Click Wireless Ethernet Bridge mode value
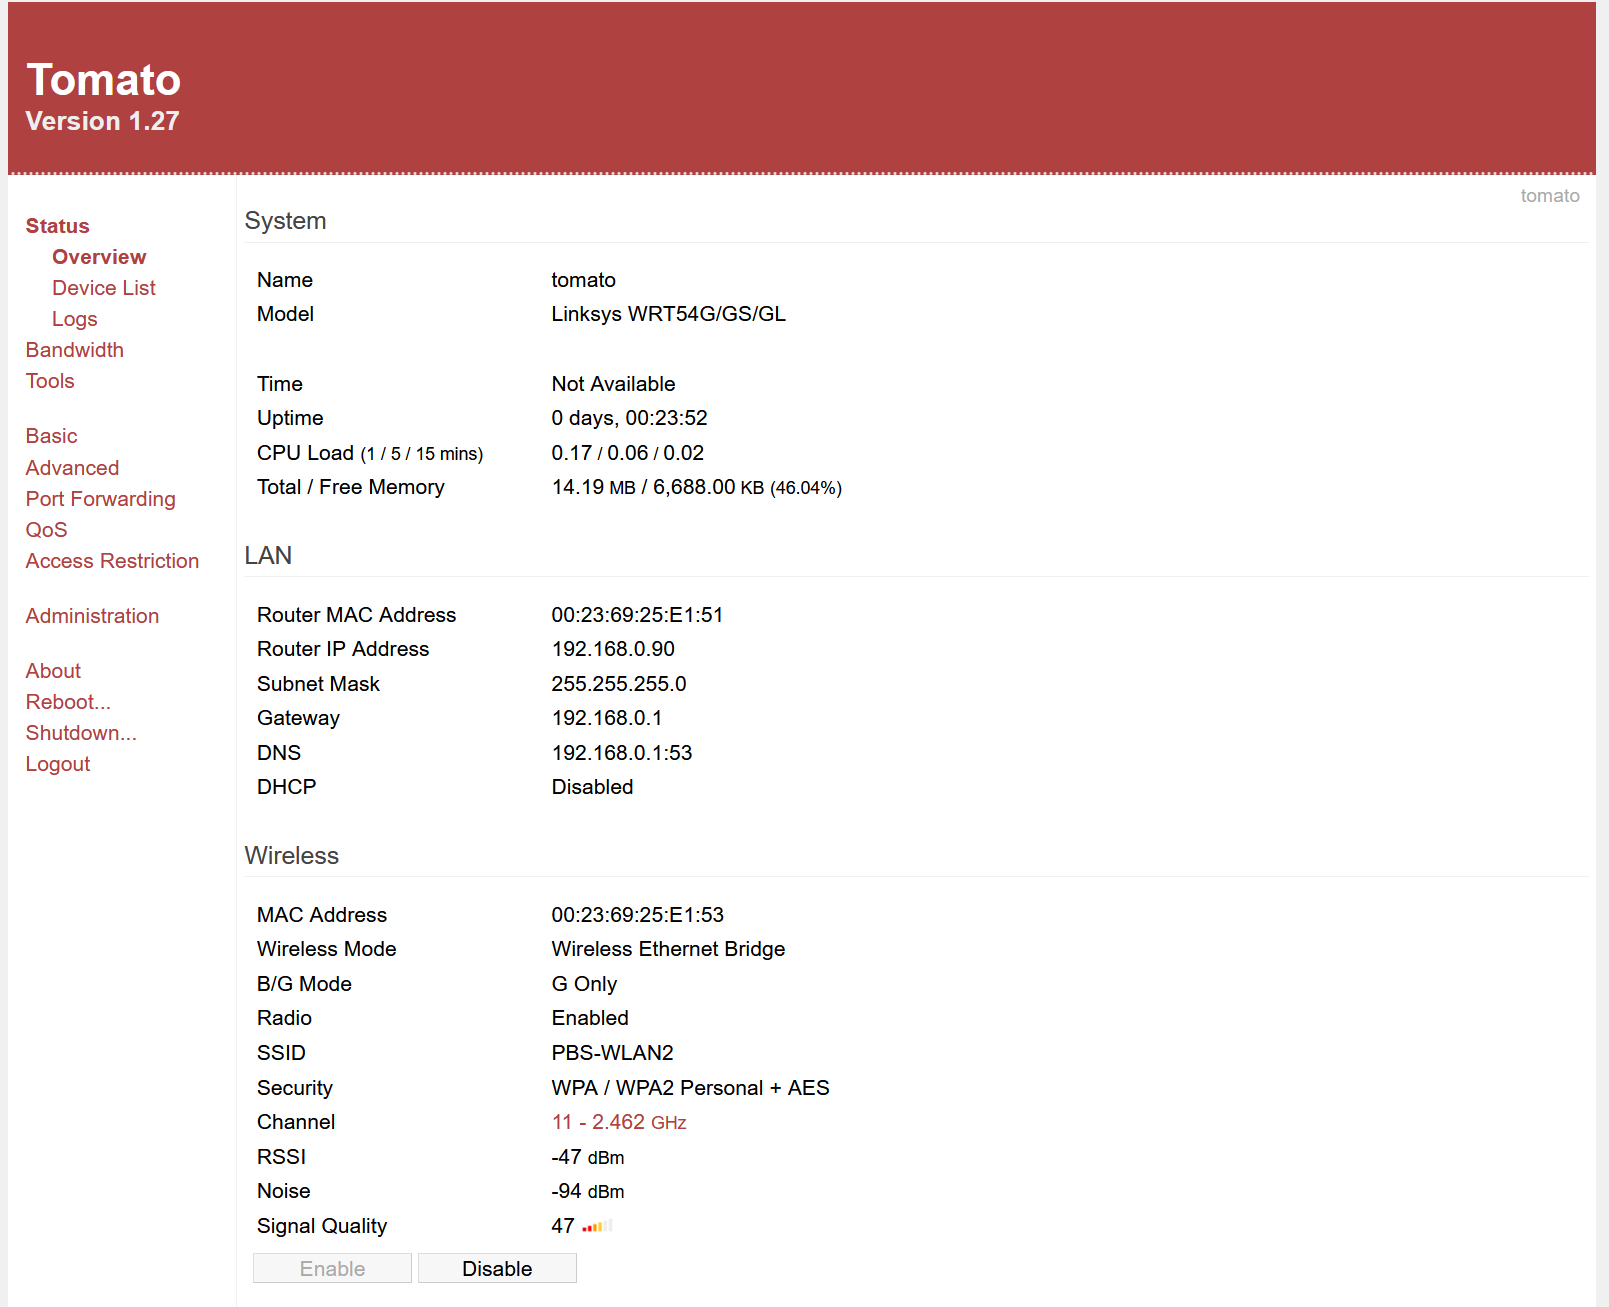This screenshot has height=1307, width=1609. (668, 949)
